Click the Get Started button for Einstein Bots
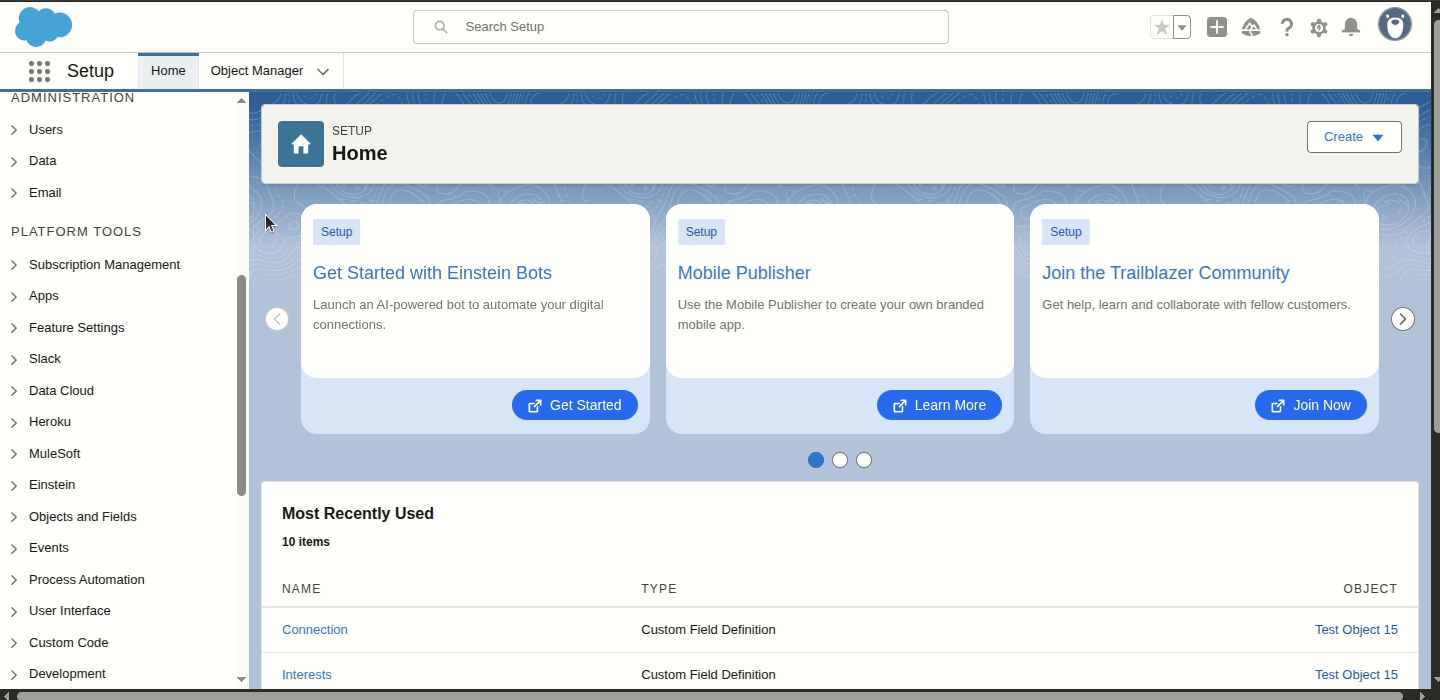1440x700 pixels. 575,405
